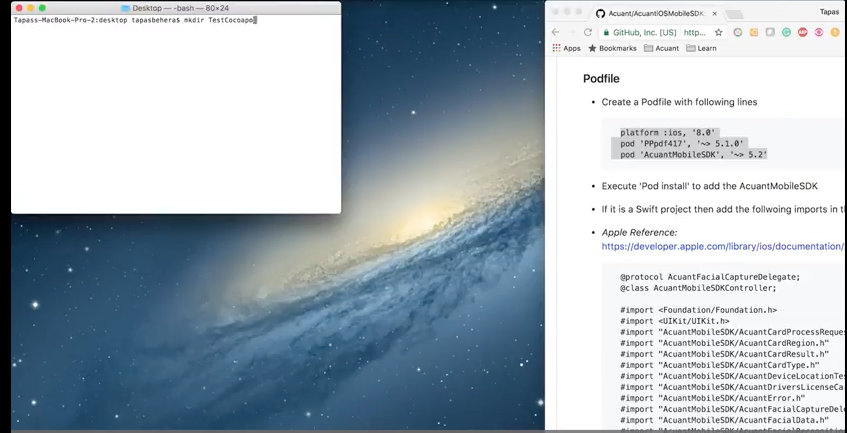Click the Chrome forward arrow
The image size is (847, 433).
(572, 32)
